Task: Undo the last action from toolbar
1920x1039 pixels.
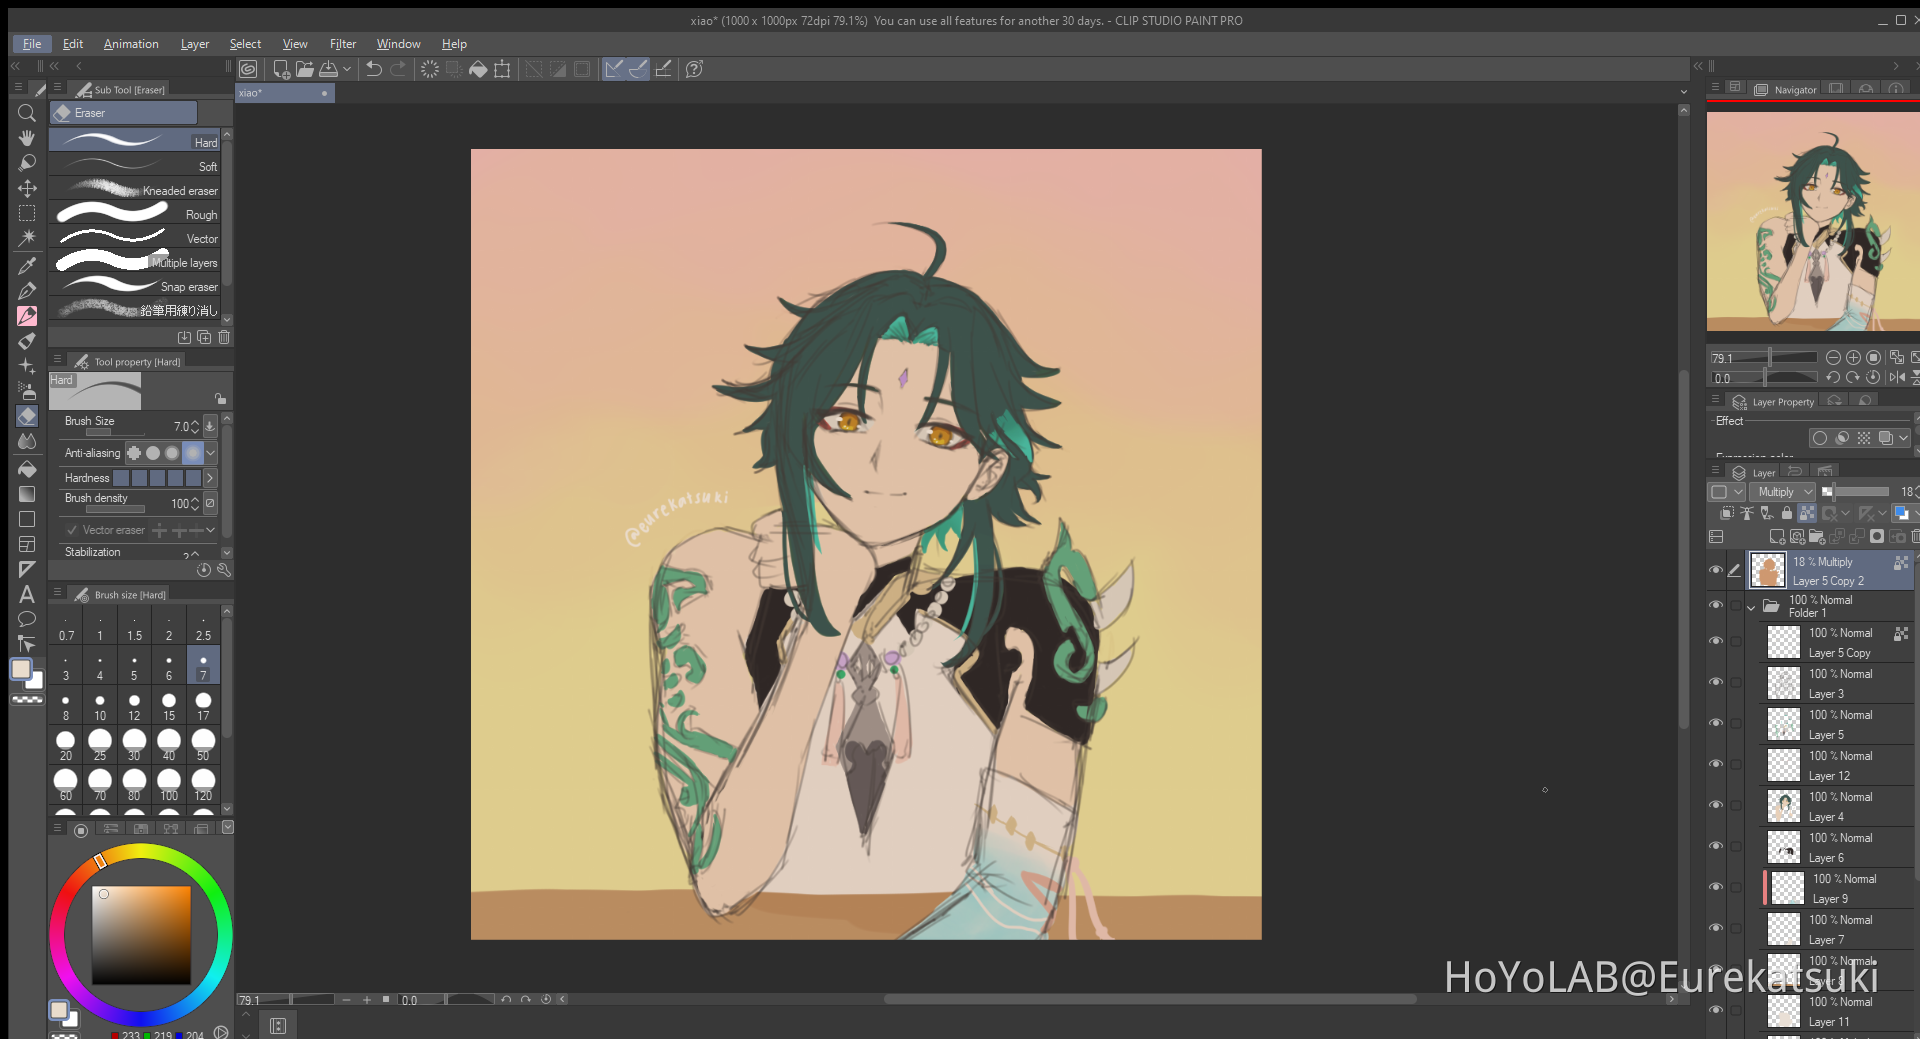Action: click(372, 69)
